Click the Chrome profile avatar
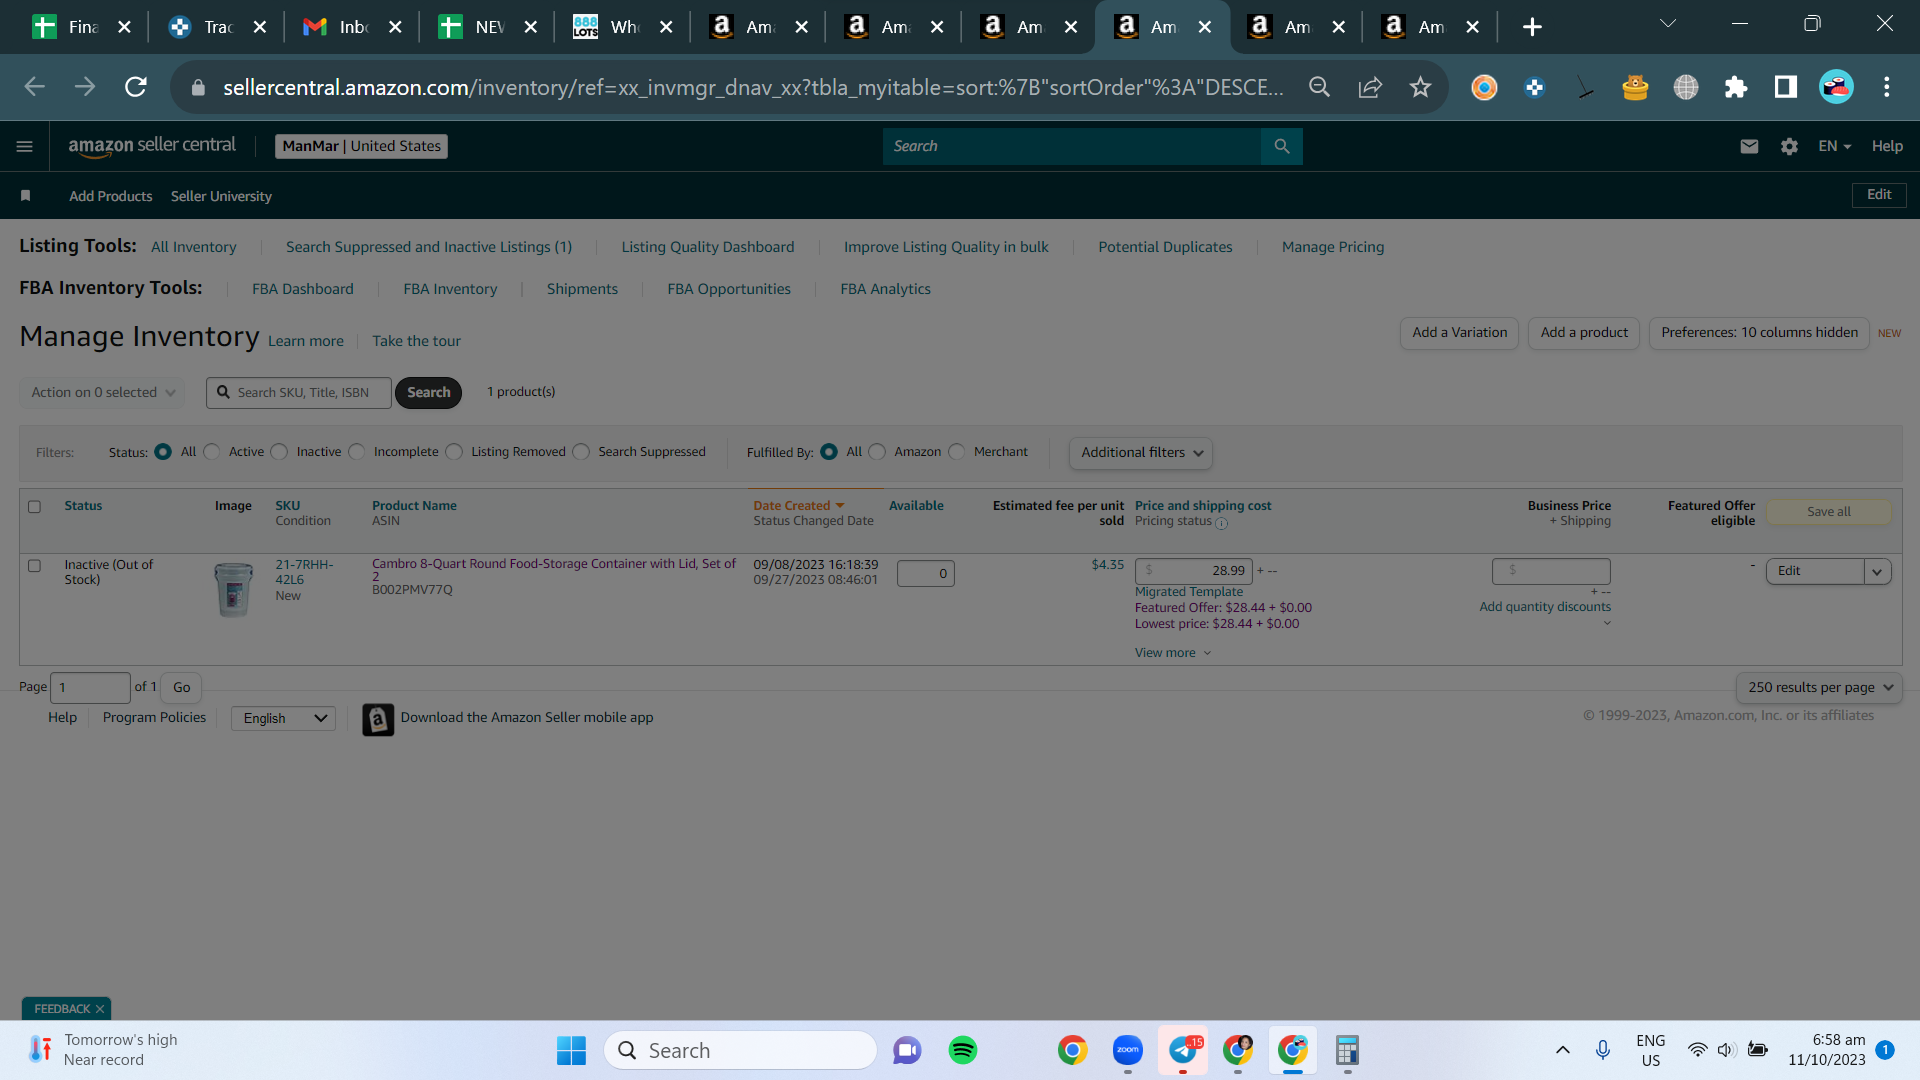 pyautogui.click(x=1836, y=87)
